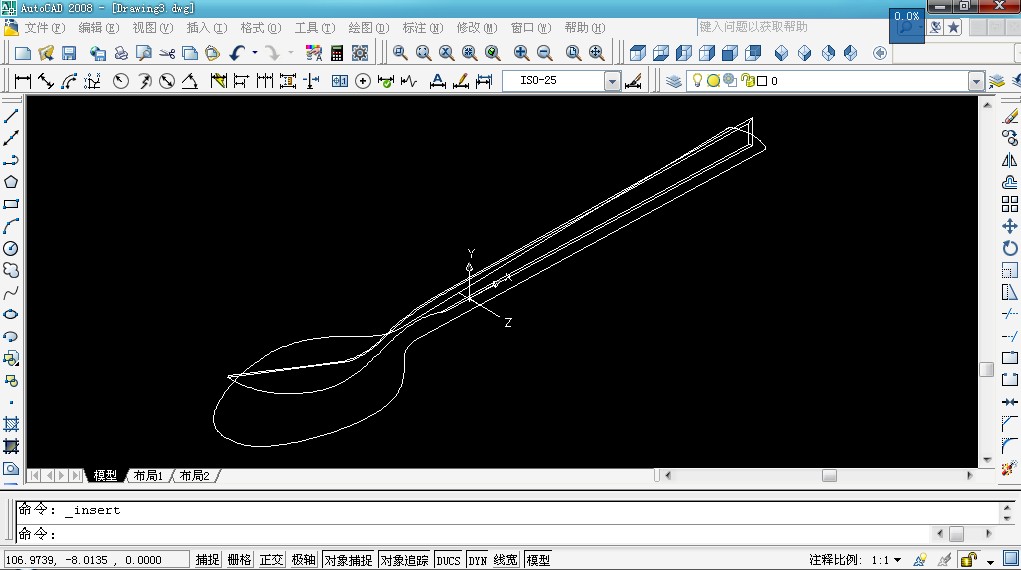Select the Line tool in the draw toolbar
This screenshot has width=1021, height=570.
point(11,116)
